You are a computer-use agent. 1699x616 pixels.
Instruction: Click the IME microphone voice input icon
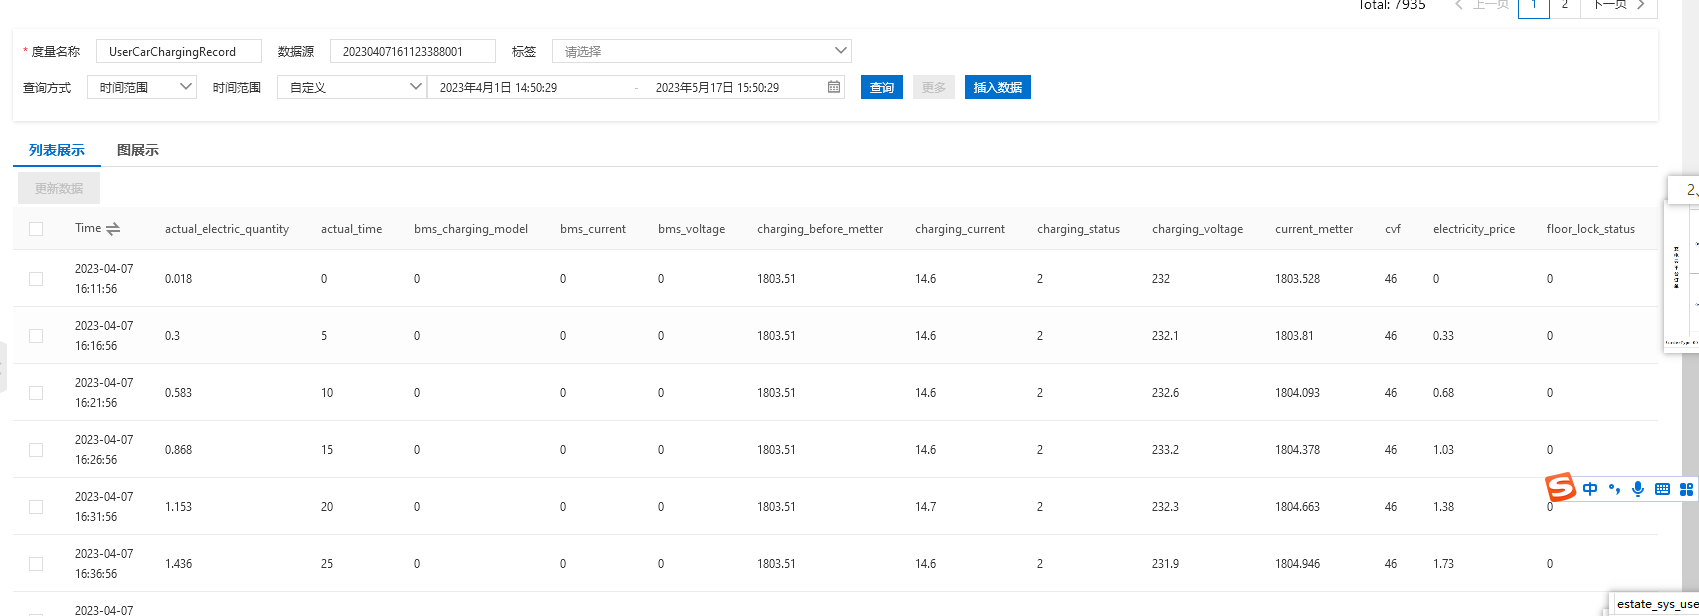(1638, 489)
